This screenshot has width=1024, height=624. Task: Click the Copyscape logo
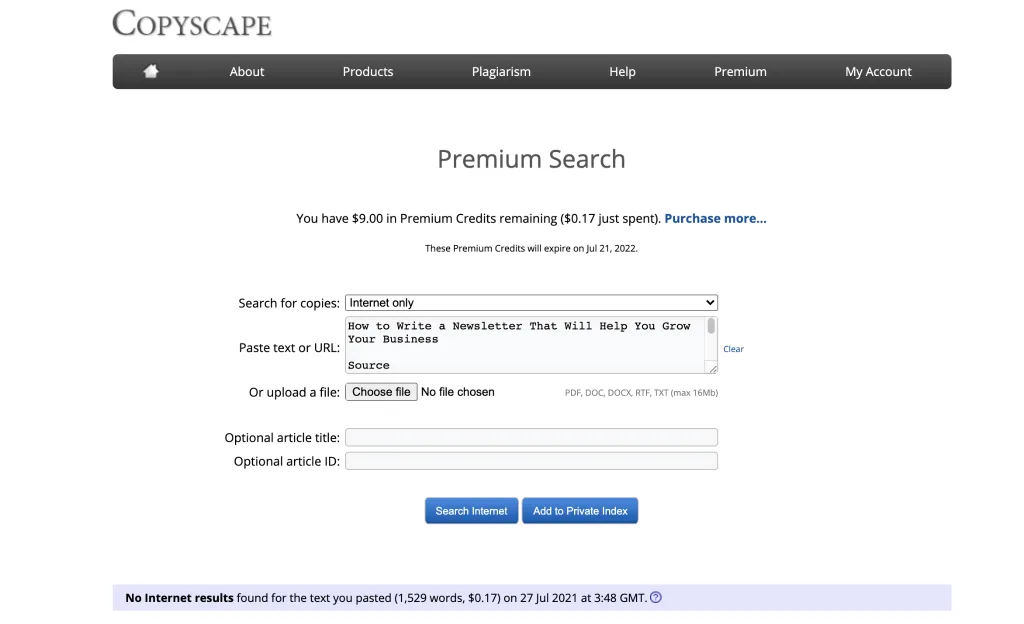tap(192, 24)
